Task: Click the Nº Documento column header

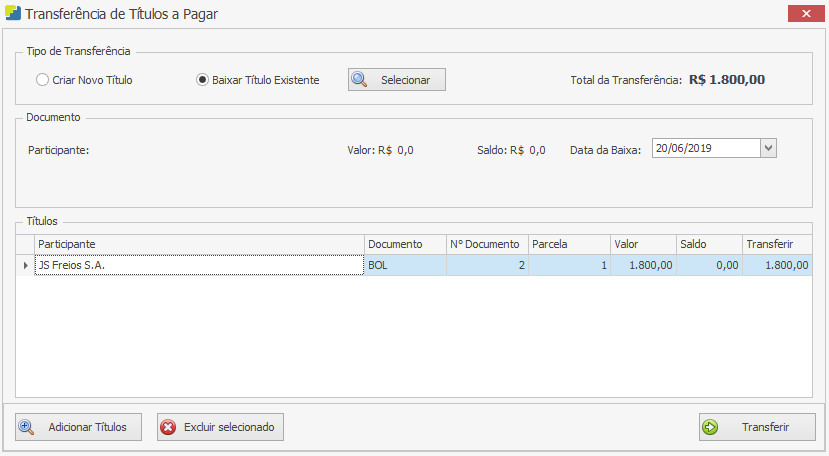Action: click(486, 244)
